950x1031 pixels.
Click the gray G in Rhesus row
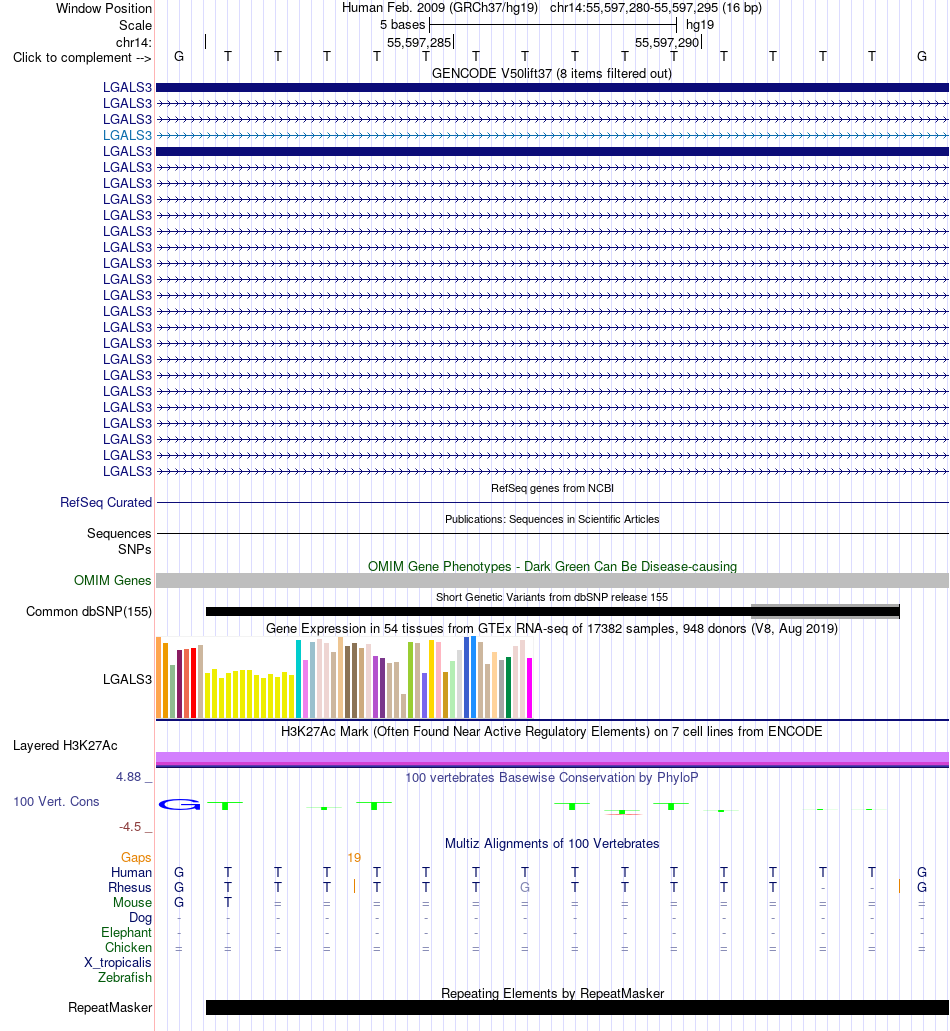[x=525, y=888]
